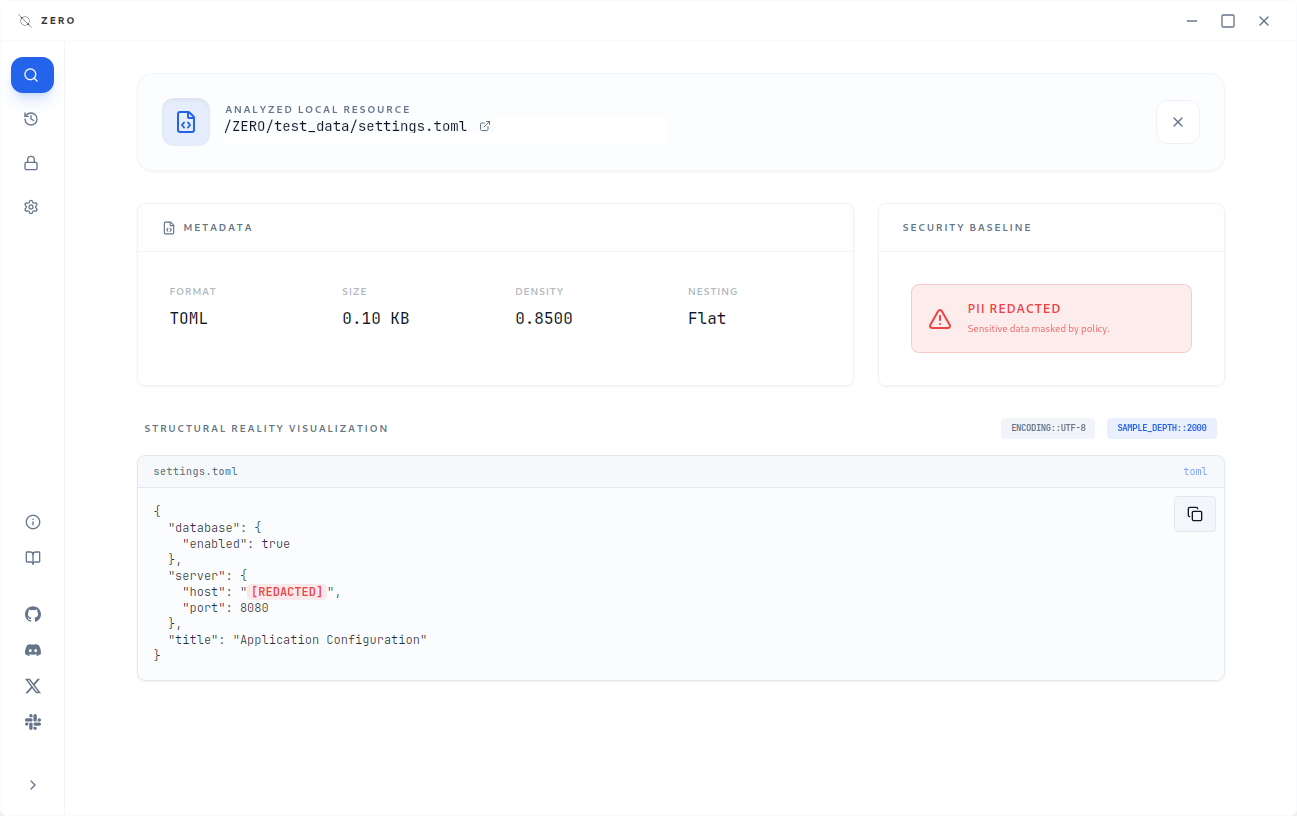
Task: Click the PII REDACTED alert box
Action: (x=1051, y=319)
